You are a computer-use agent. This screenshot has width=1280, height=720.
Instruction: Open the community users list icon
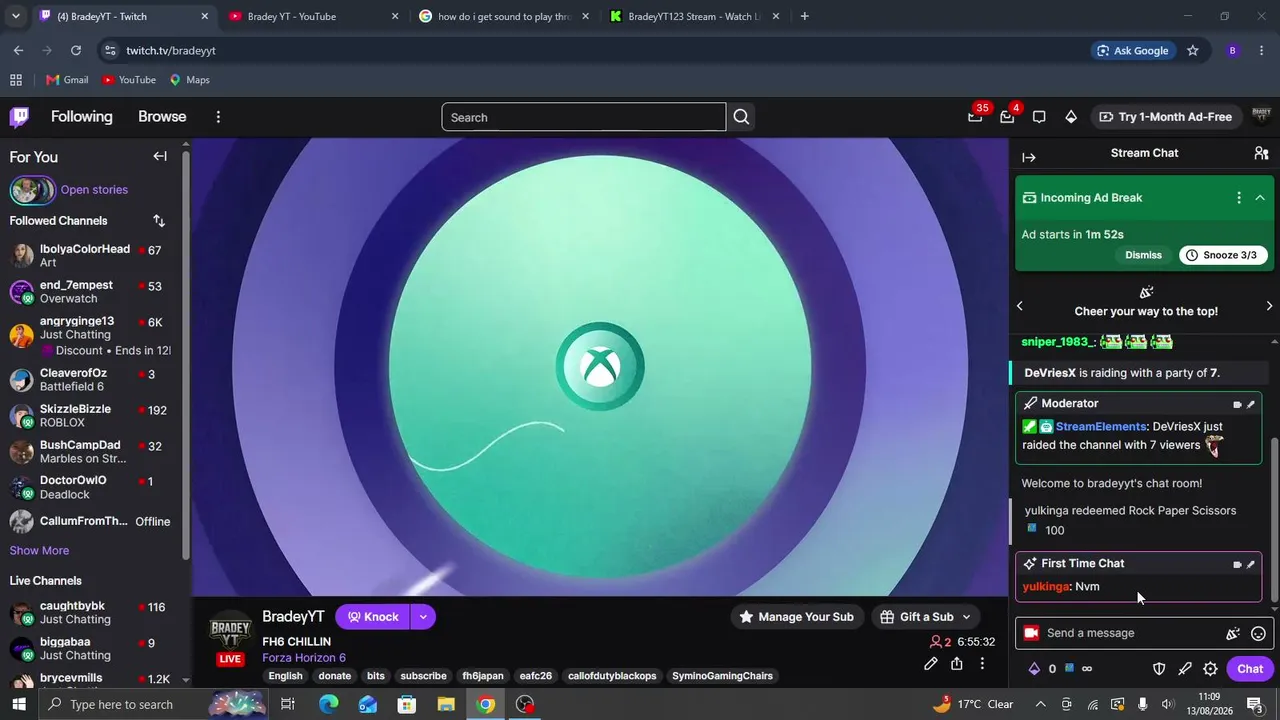[1261, 153]
